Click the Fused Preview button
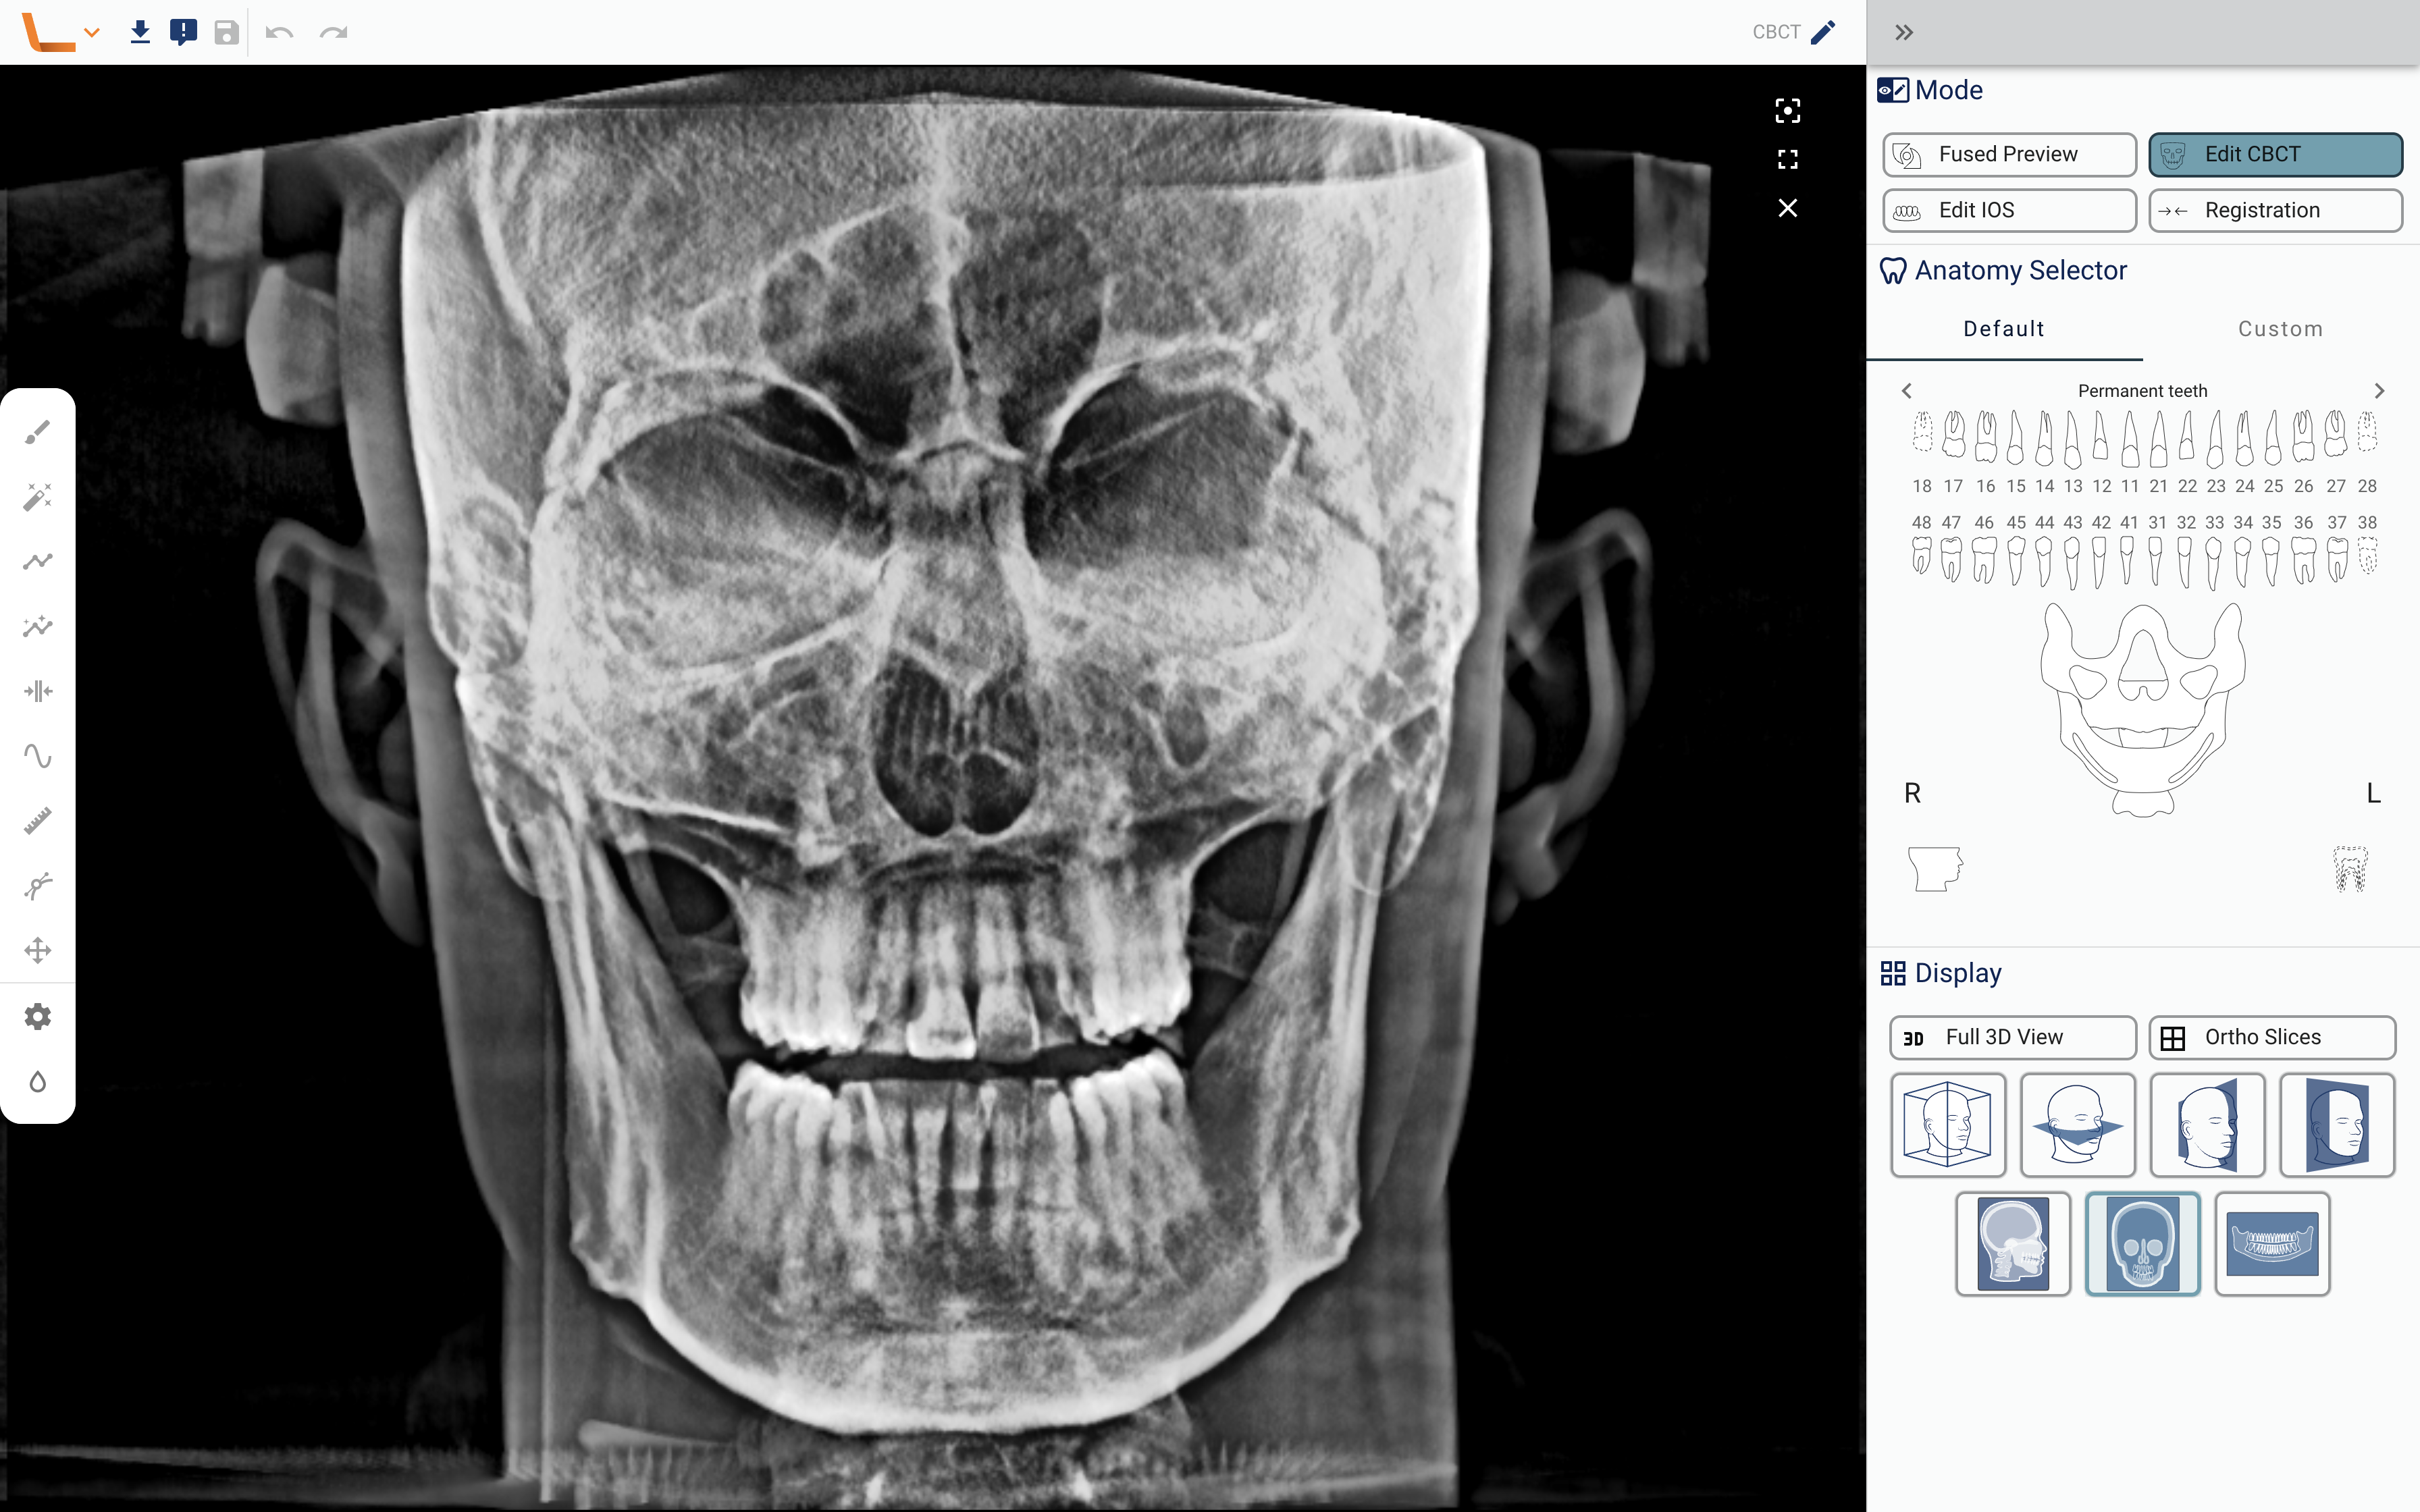The image size is (2420, 1512). point(2009,154)
